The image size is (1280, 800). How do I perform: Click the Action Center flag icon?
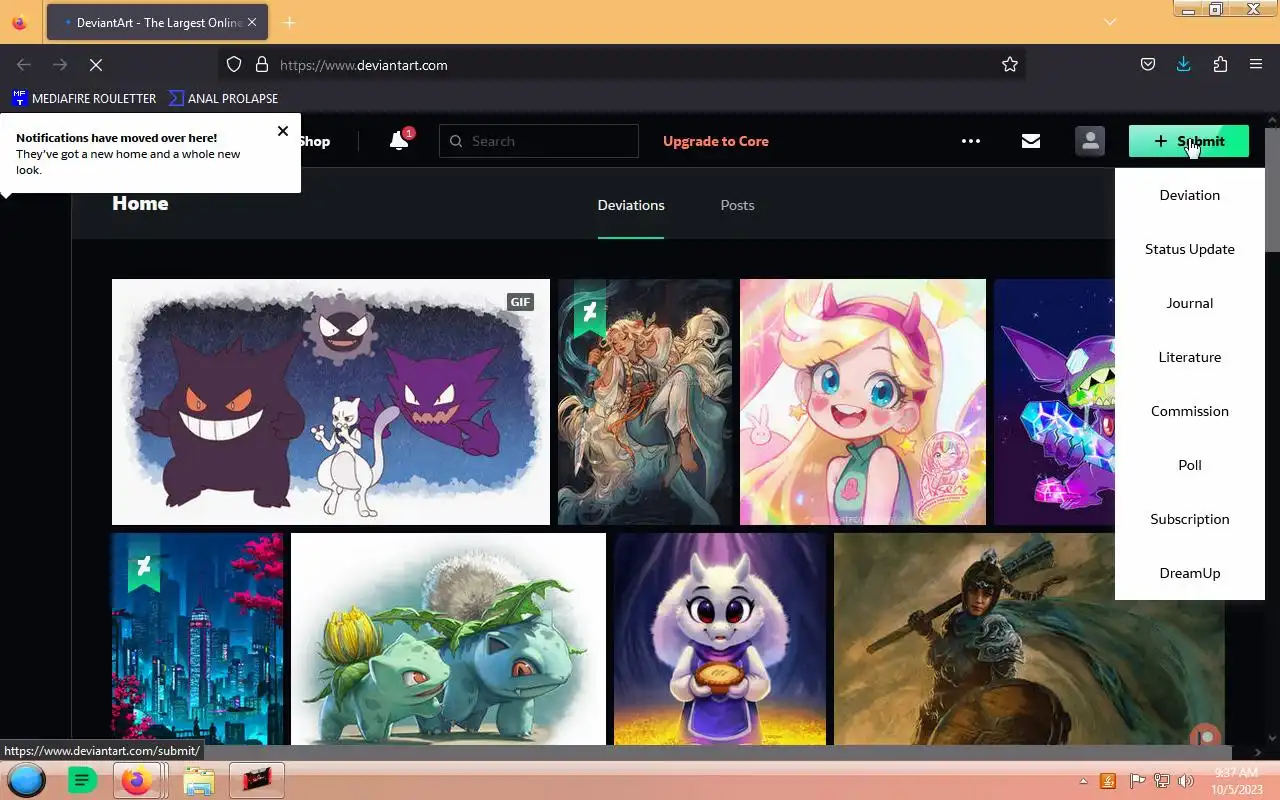[1137, 781]
